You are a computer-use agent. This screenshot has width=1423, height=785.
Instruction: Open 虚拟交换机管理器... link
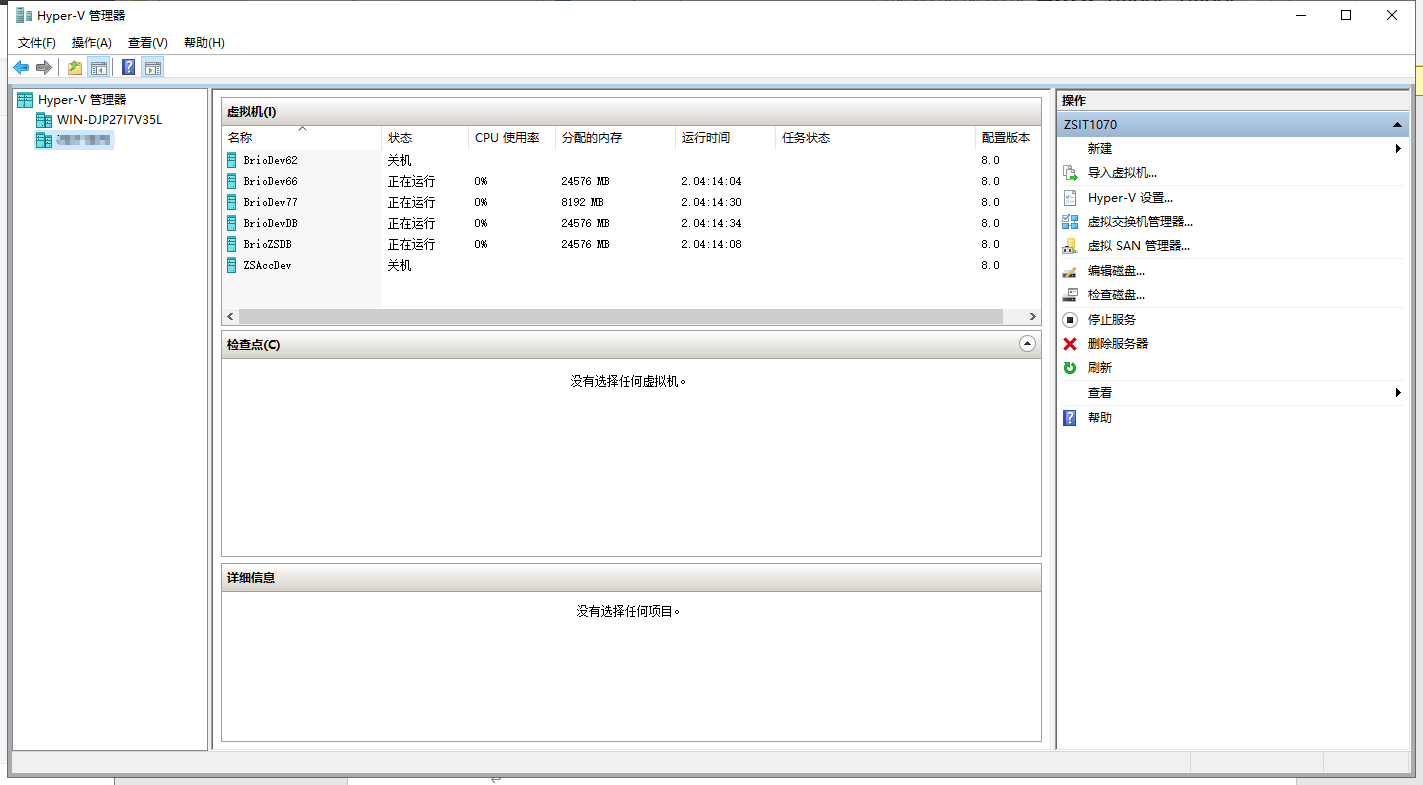(1140, 222)
